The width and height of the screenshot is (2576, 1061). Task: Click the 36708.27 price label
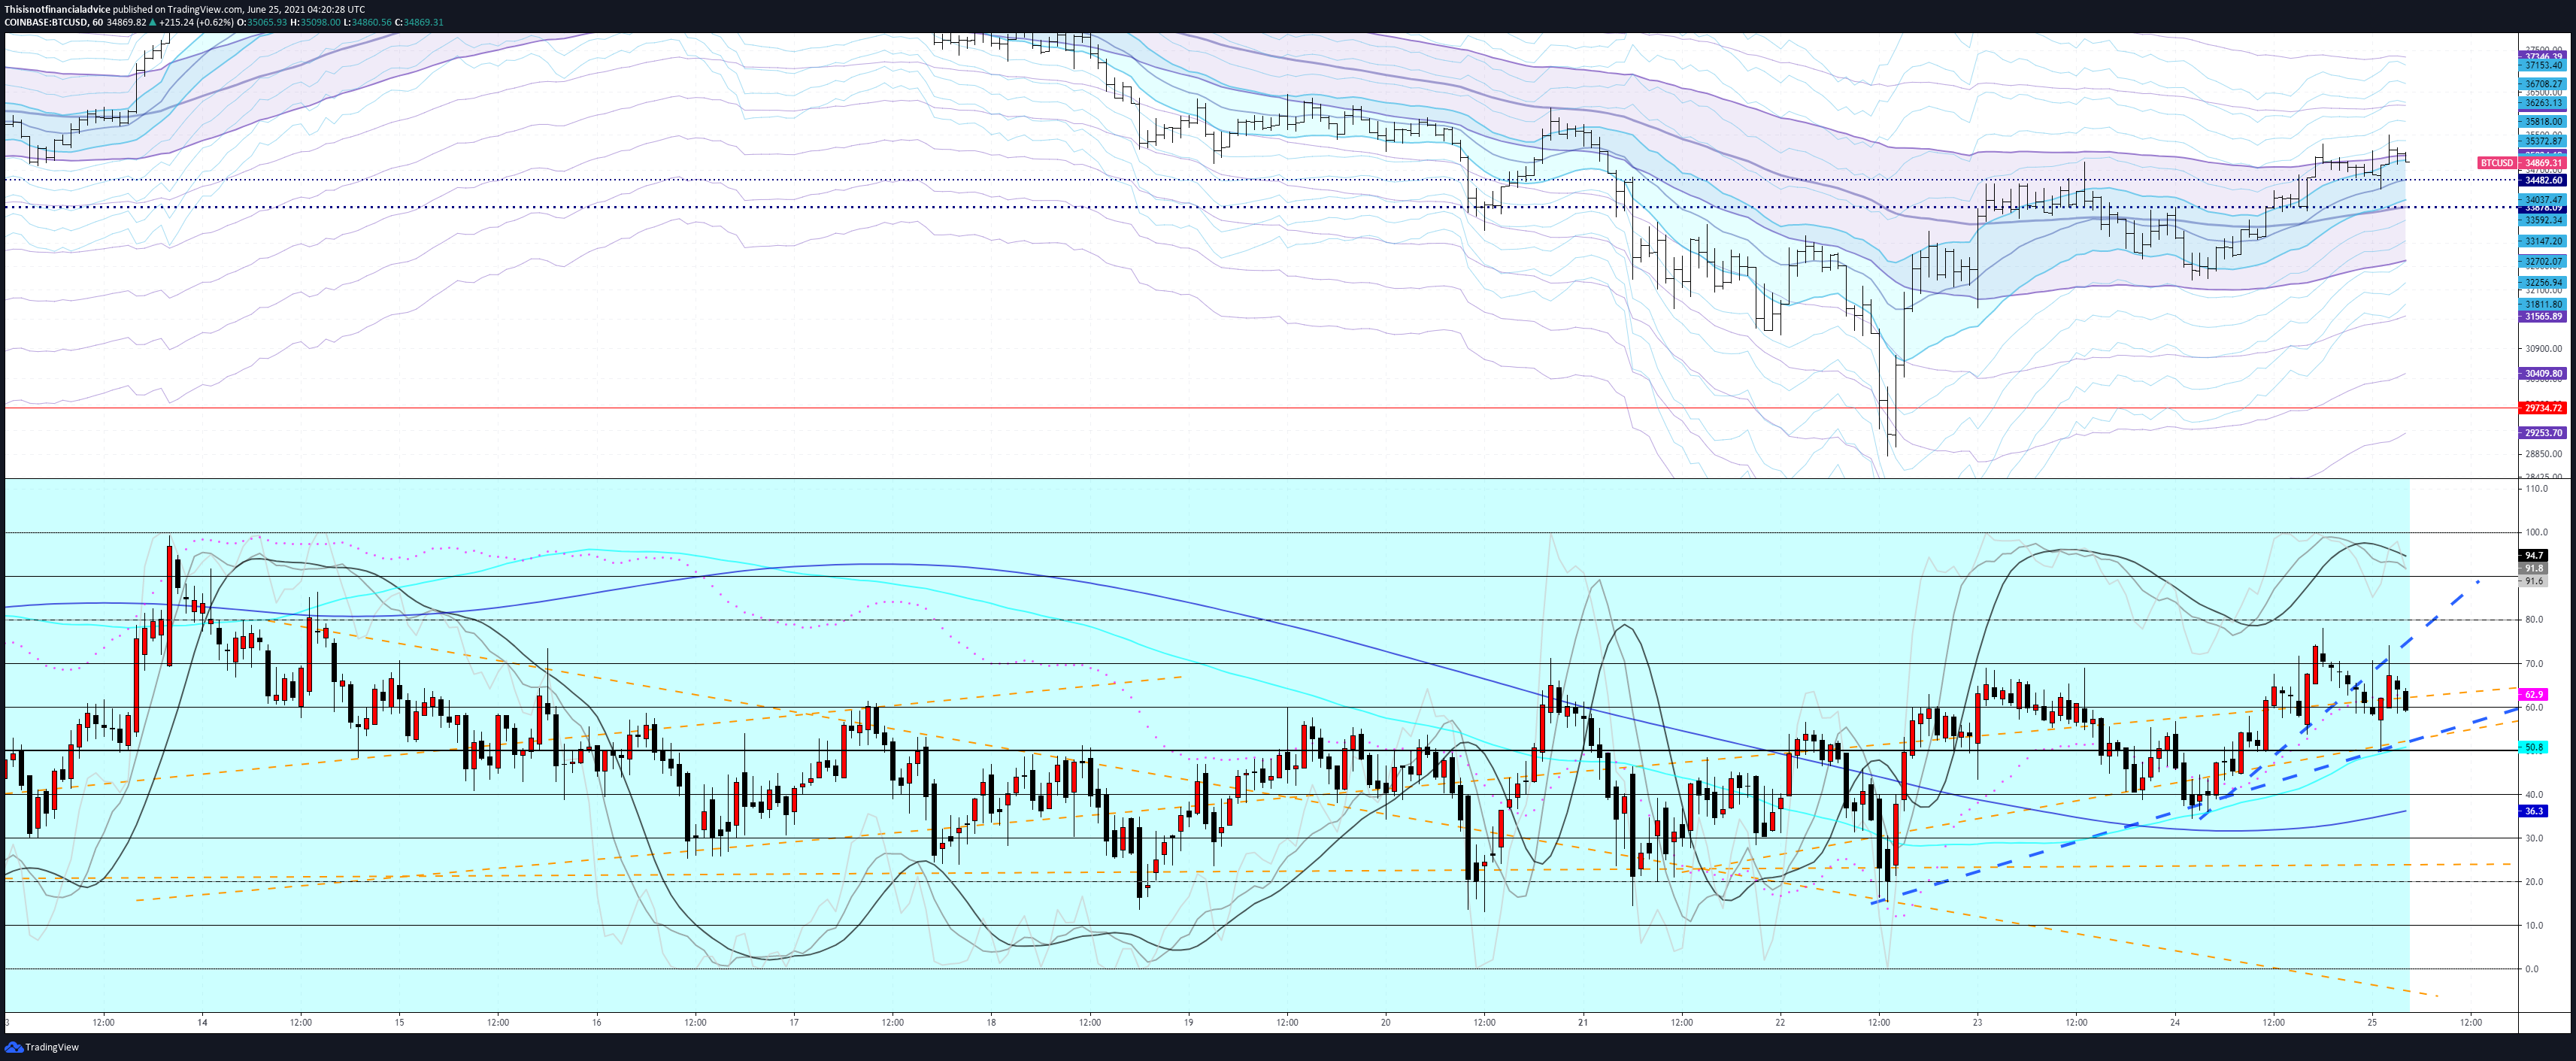pos(2543,84)
